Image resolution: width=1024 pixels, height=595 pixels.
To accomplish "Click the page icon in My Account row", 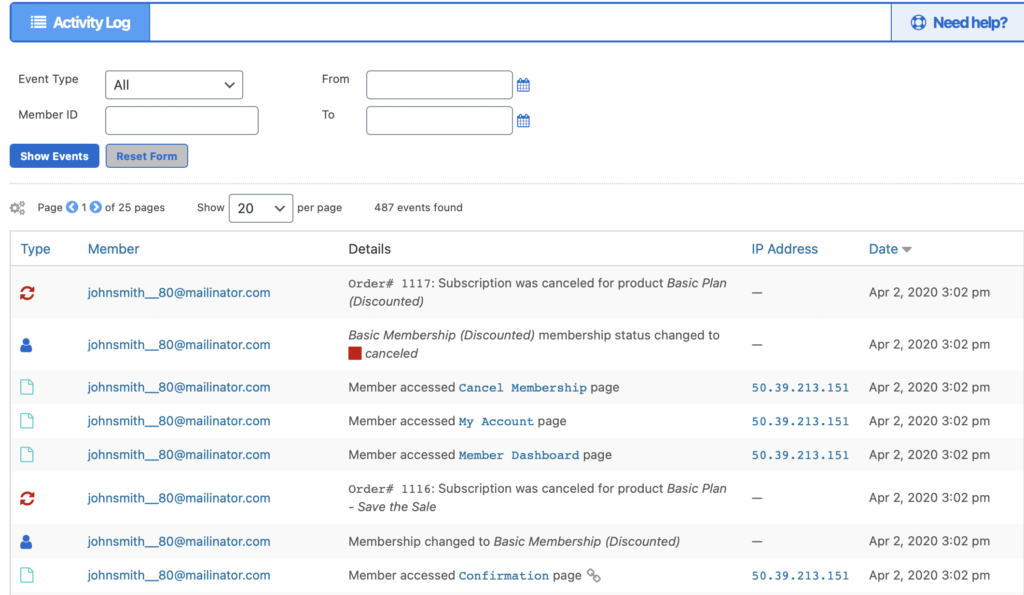I will 27,421.
